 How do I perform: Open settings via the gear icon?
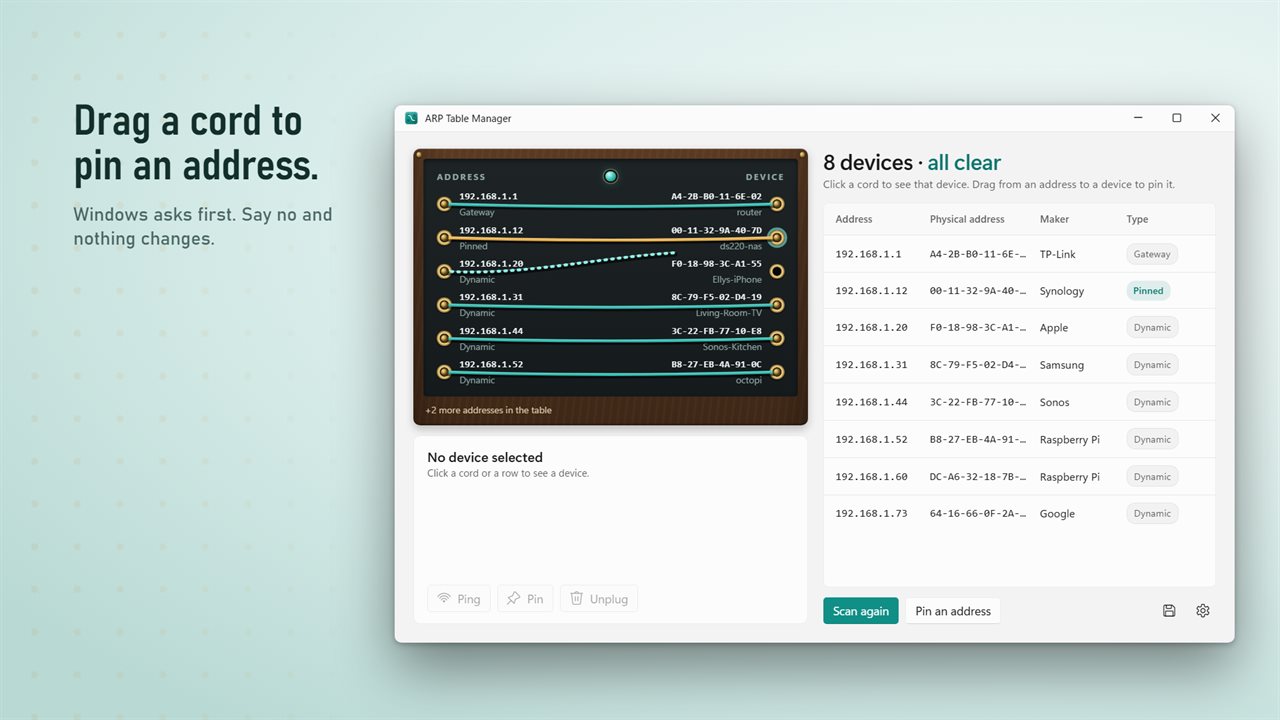pos(1203,611)
